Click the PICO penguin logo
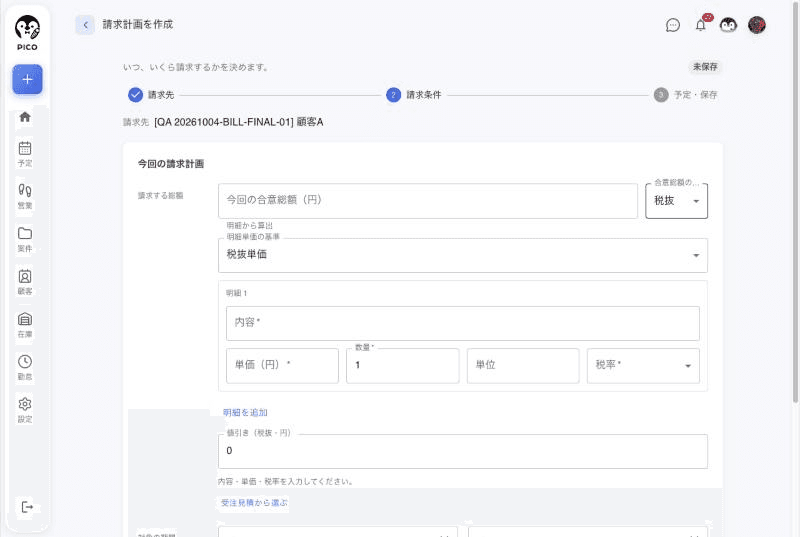This screenshot has width=800, height=537. pyautogui.click(x=27, y=33)
